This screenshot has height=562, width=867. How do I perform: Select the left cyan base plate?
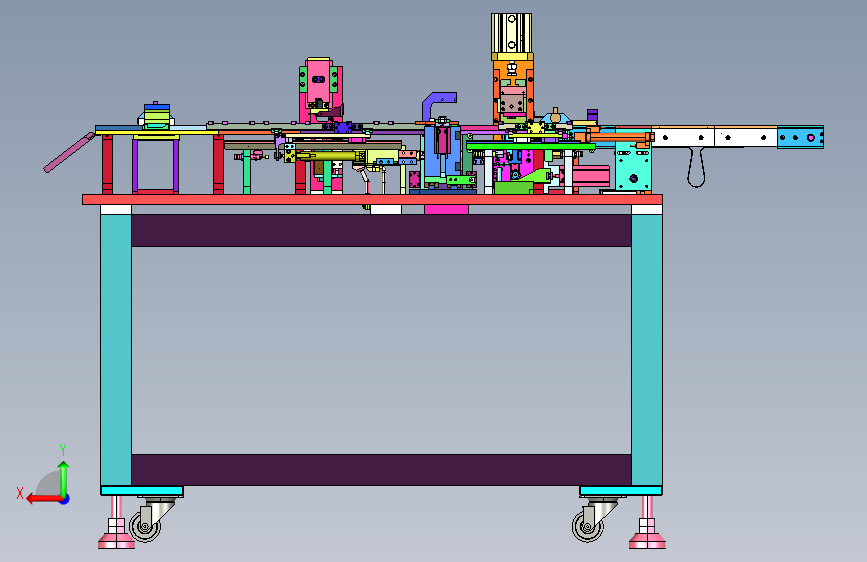(x=142, y=491)
